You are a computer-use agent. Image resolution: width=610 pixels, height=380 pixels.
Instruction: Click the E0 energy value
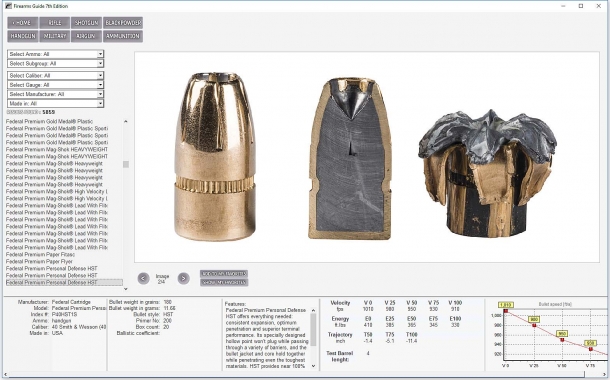coord(368,325)
